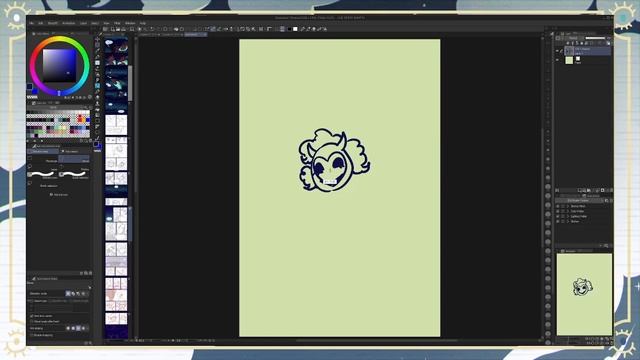Click the page manager vertical scrollbar

[130, 84]
